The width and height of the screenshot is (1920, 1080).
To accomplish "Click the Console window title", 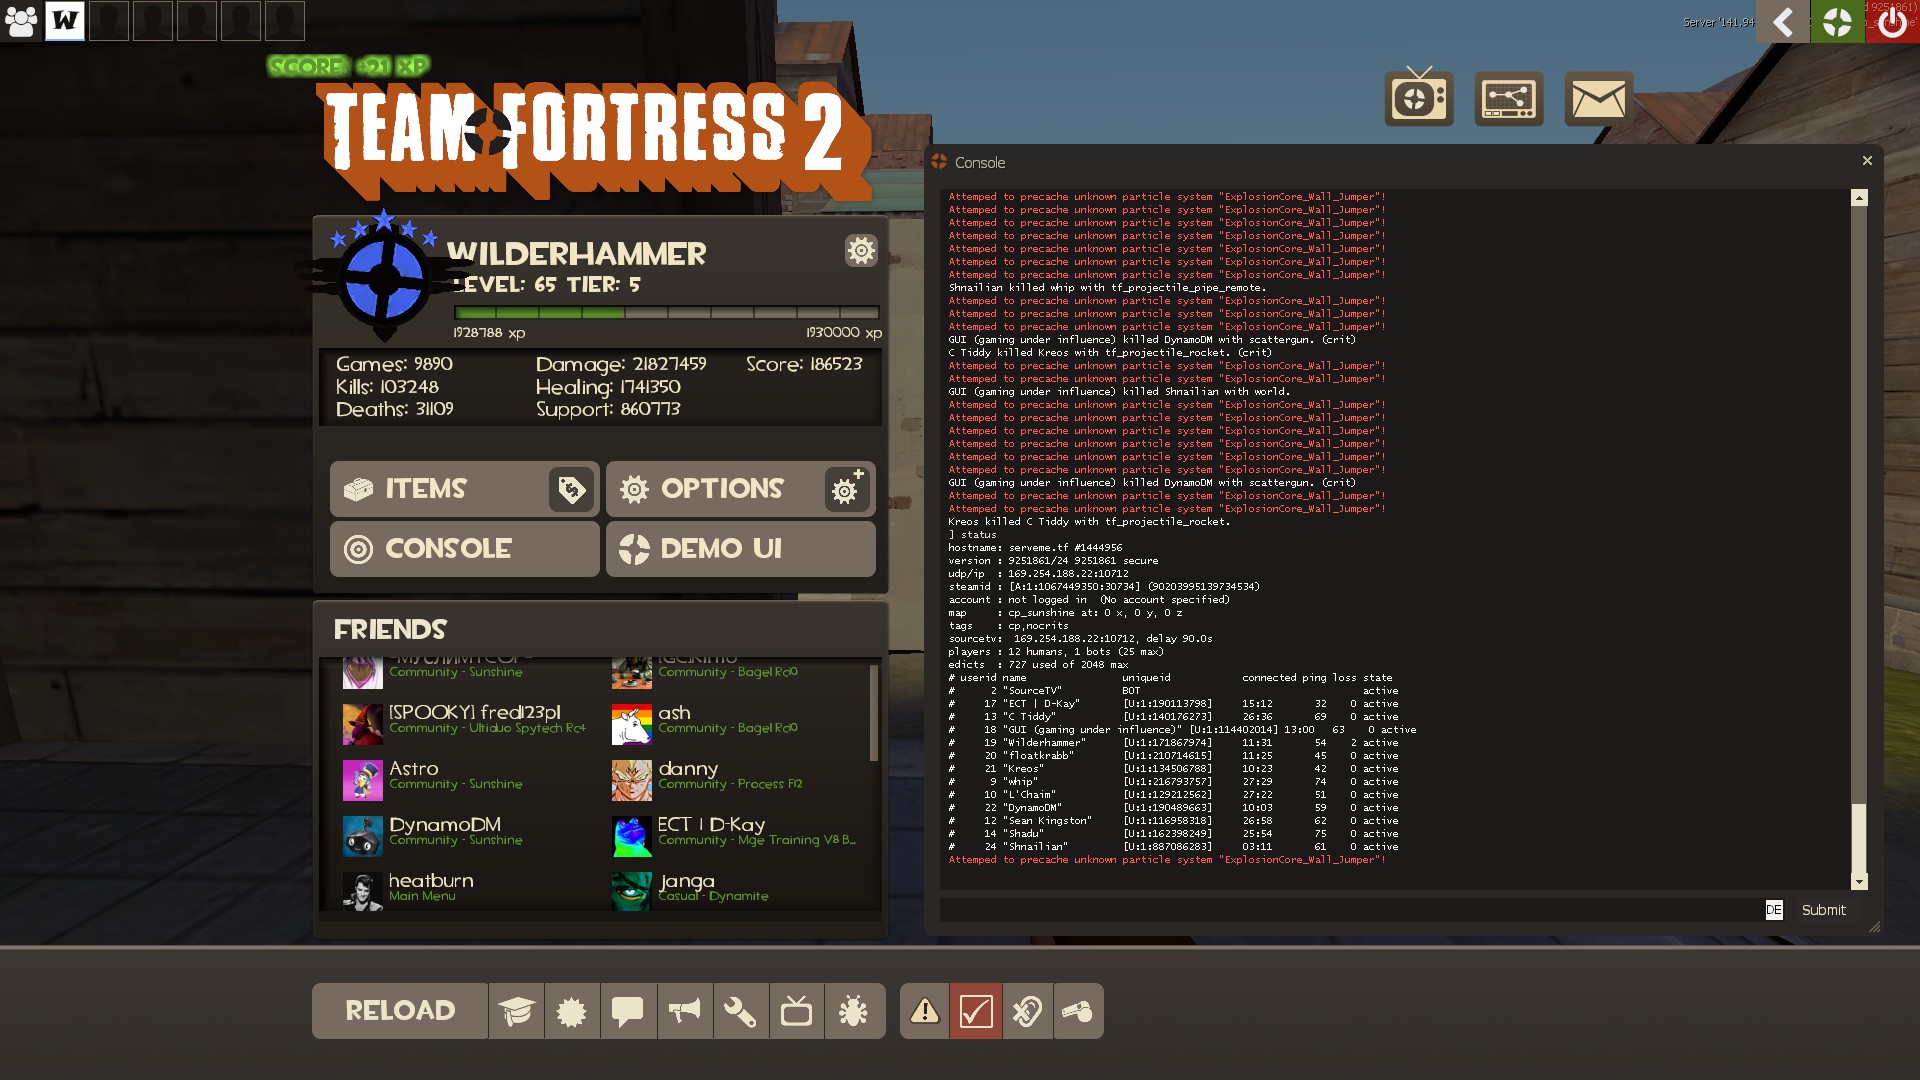I will (979, 162).
